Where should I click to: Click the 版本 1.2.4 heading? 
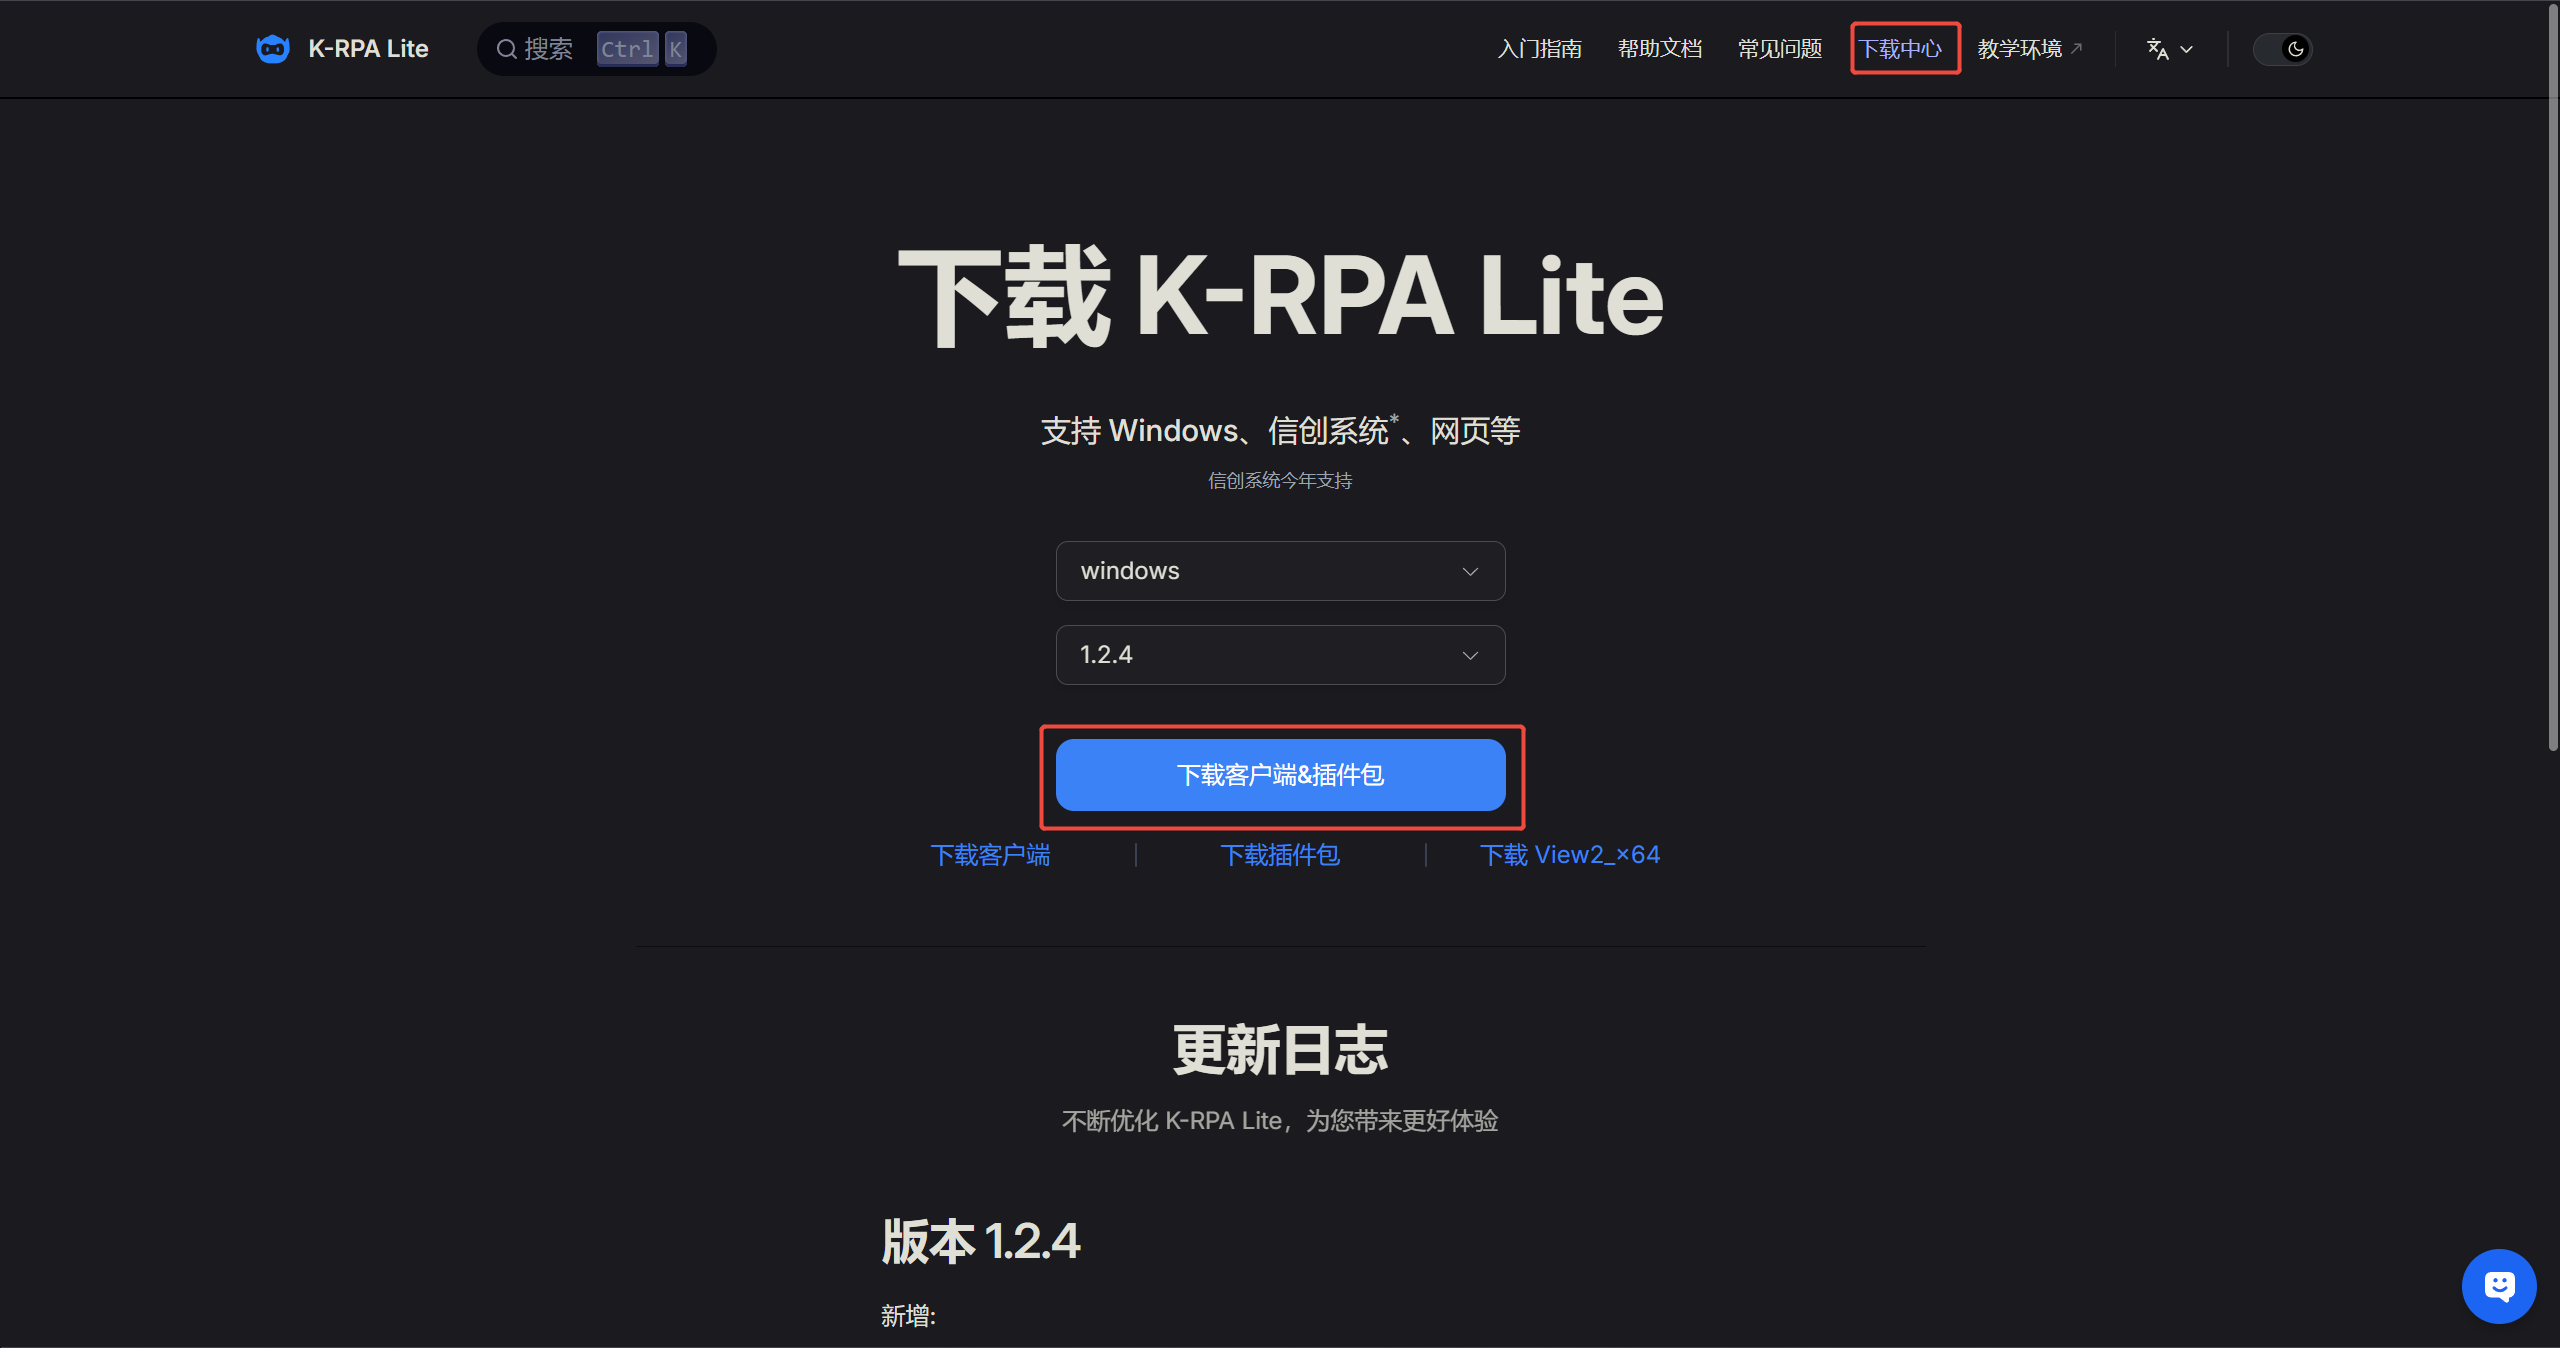980,1242
